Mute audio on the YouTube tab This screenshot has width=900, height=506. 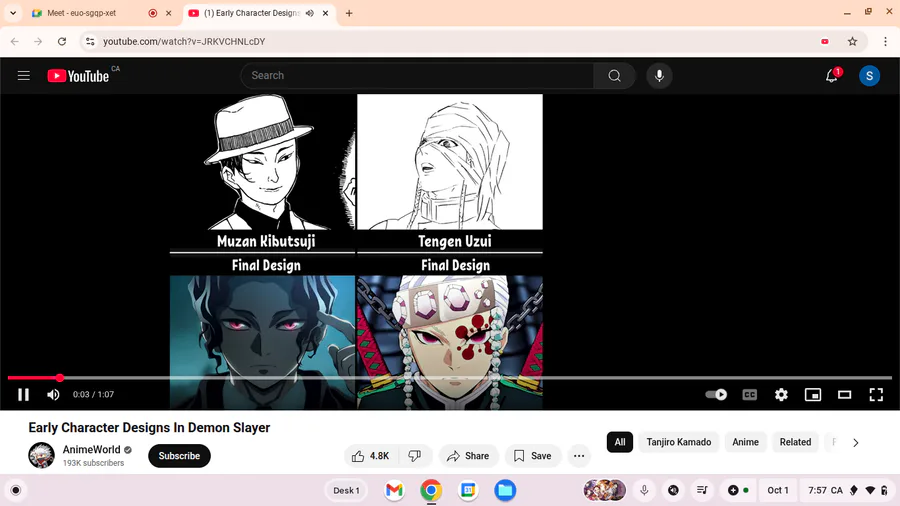pos(310,13)
